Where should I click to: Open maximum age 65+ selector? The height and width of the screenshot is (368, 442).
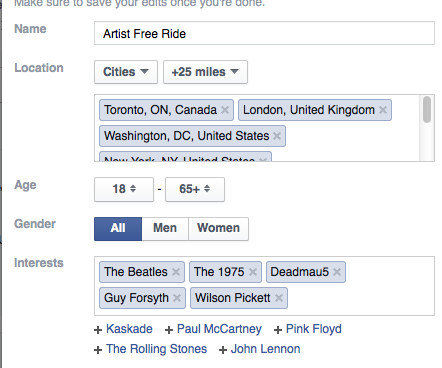tap(195, 189)
